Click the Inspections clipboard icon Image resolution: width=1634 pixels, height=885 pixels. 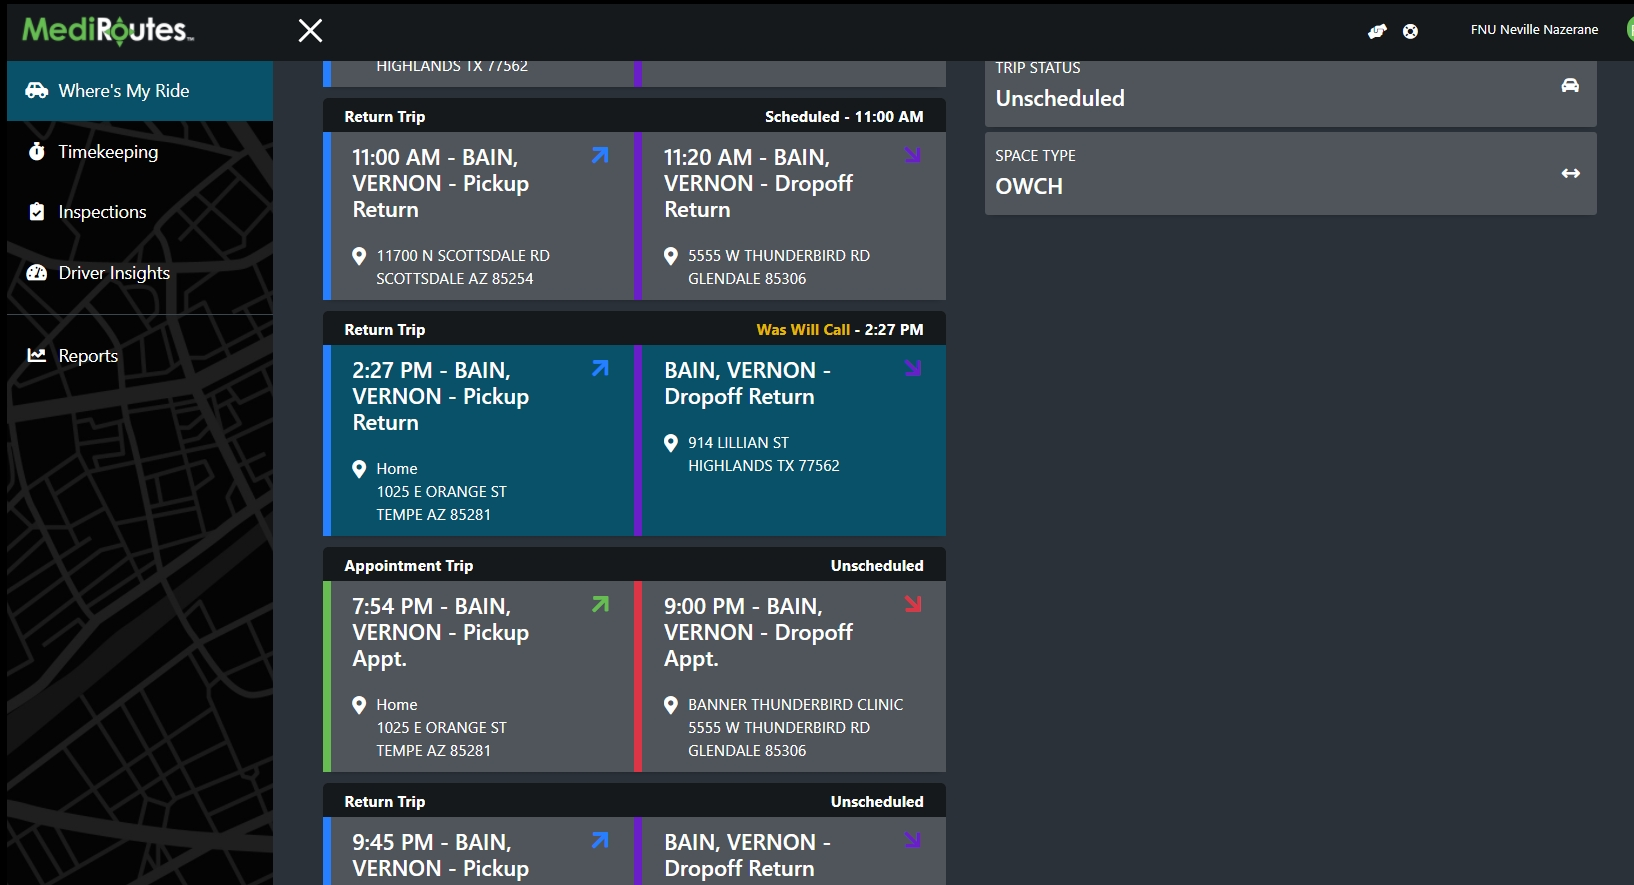pos(37,212)
